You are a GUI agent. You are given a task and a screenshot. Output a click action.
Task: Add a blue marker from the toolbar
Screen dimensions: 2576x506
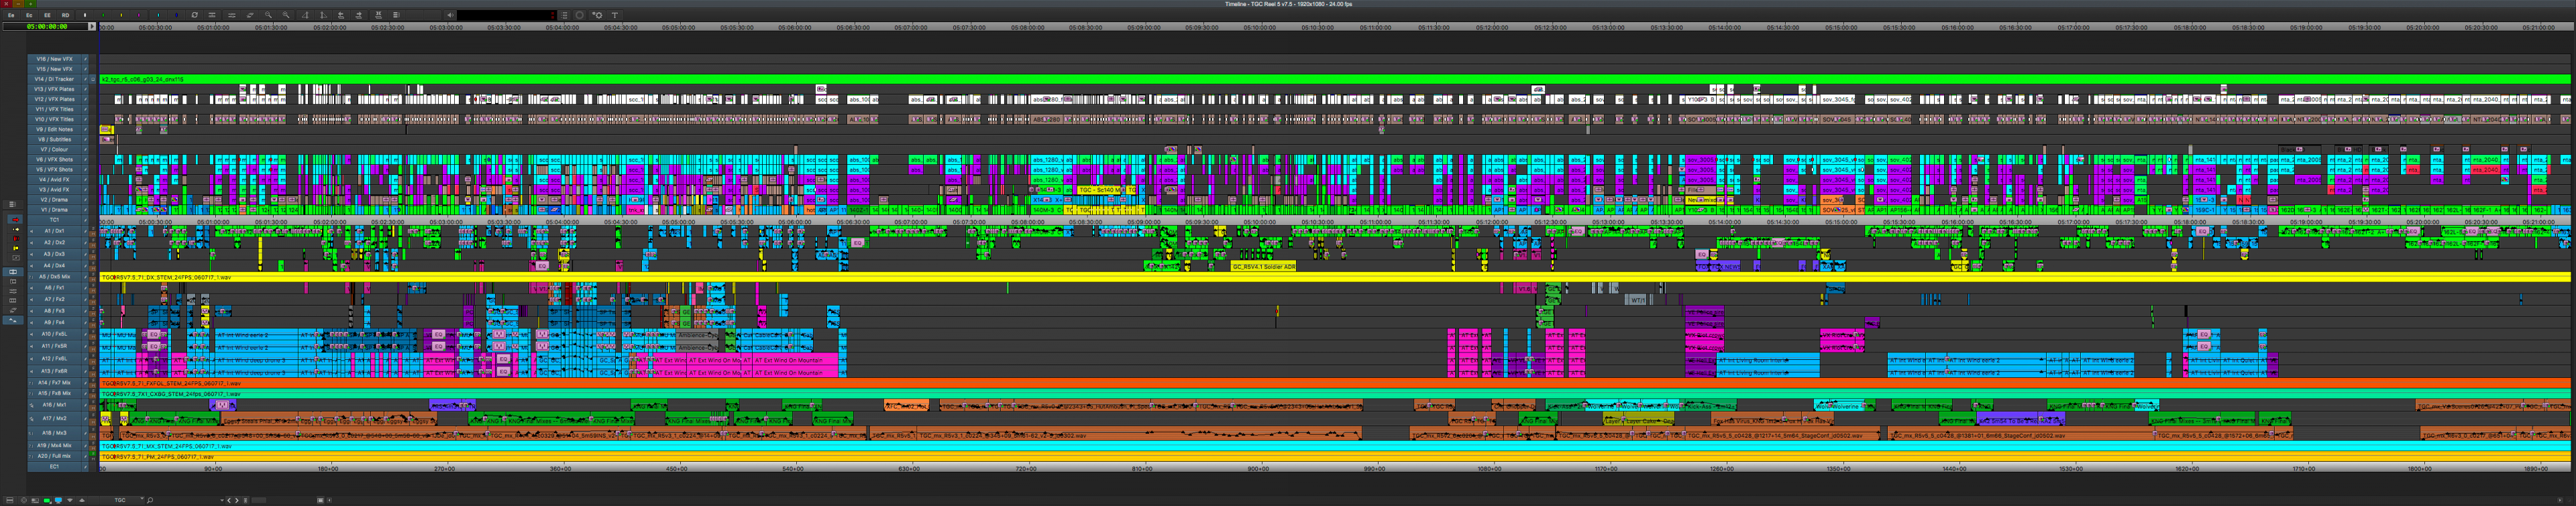pos(176,15)
